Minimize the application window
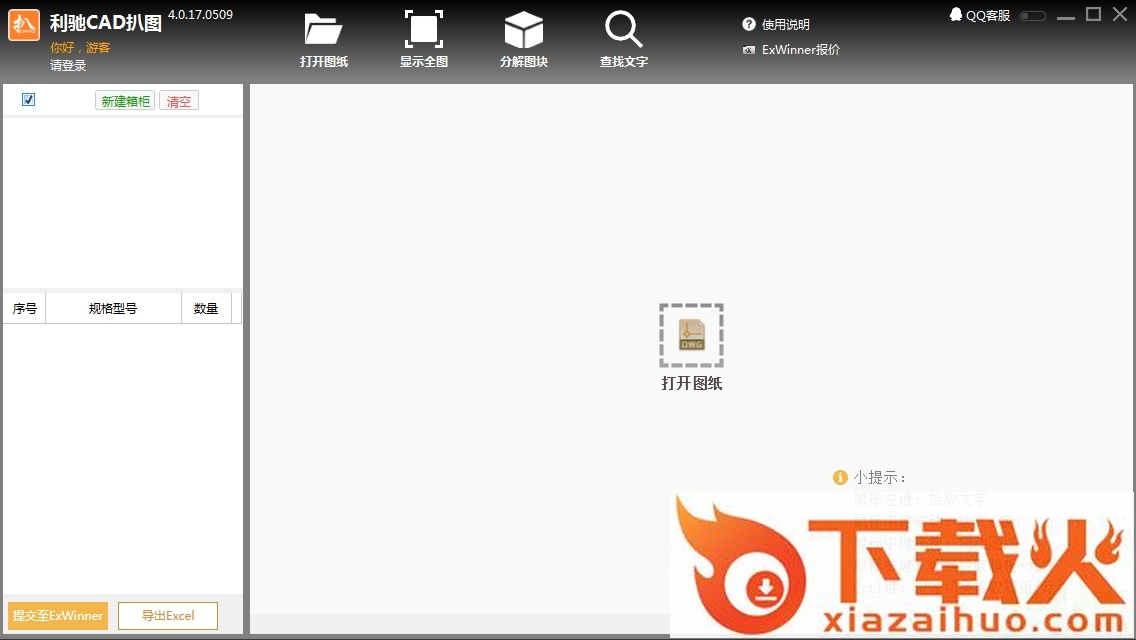Image resolution: width=1136 pixels, height=640 pixels. tap(1067, 15)
